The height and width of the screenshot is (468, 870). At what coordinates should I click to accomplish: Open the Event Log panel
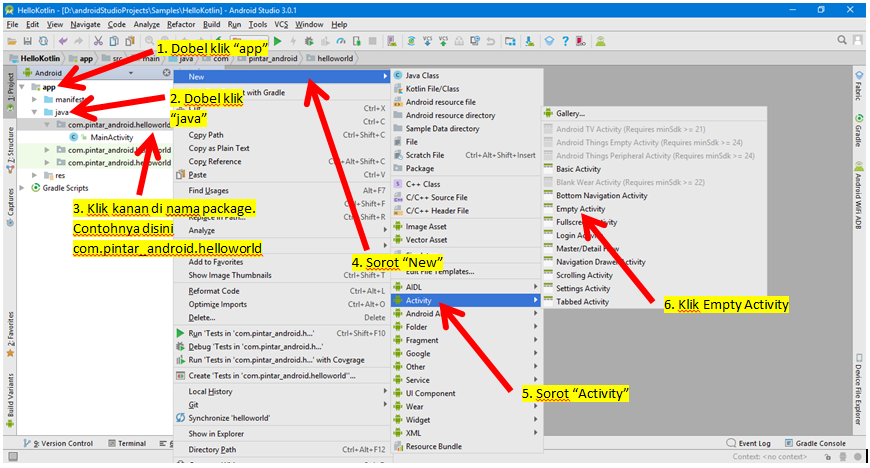point(748,443)
